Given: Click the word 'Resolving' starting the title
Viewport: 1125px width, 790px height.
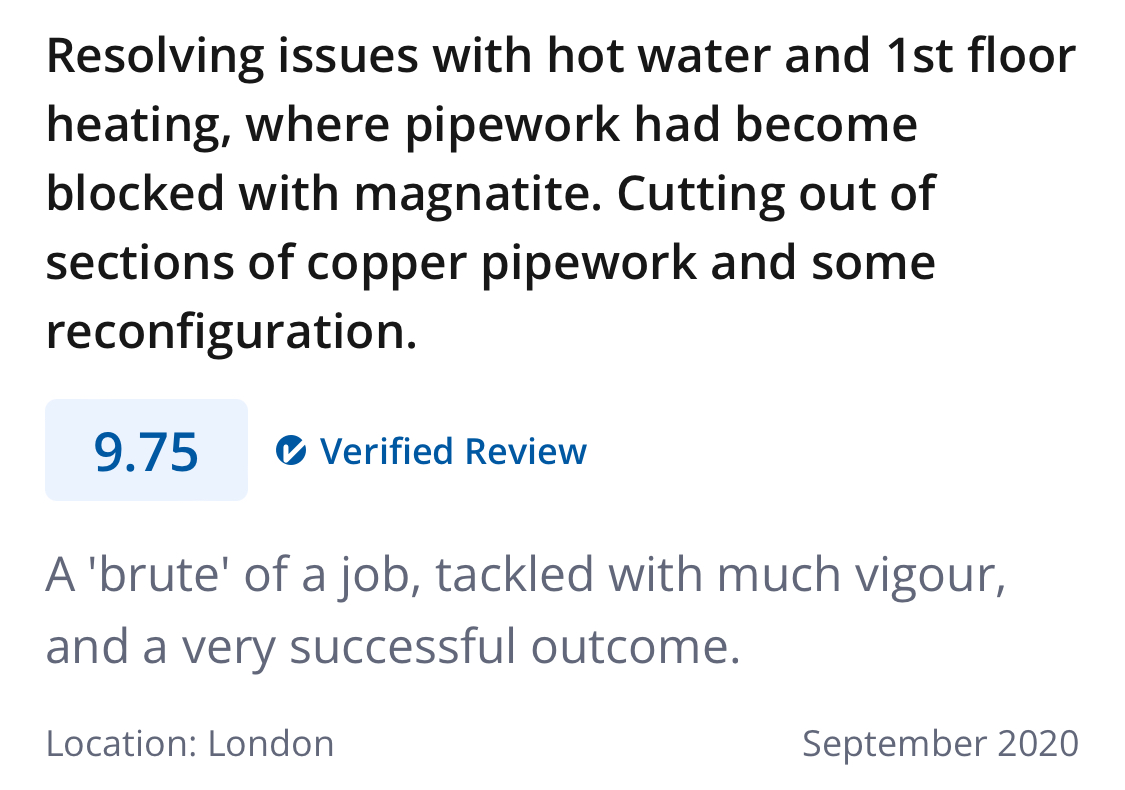Looking at the screenshot, I should [x=155, y=57].
